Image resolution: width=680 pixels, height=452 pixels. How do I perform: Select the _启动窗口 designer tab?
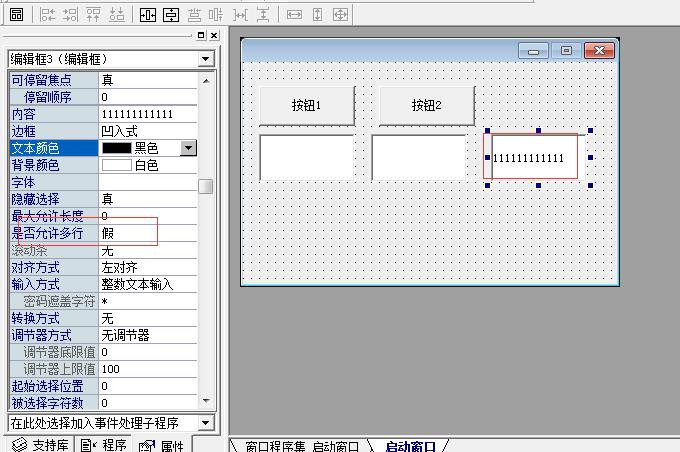[x=410, y=446]
